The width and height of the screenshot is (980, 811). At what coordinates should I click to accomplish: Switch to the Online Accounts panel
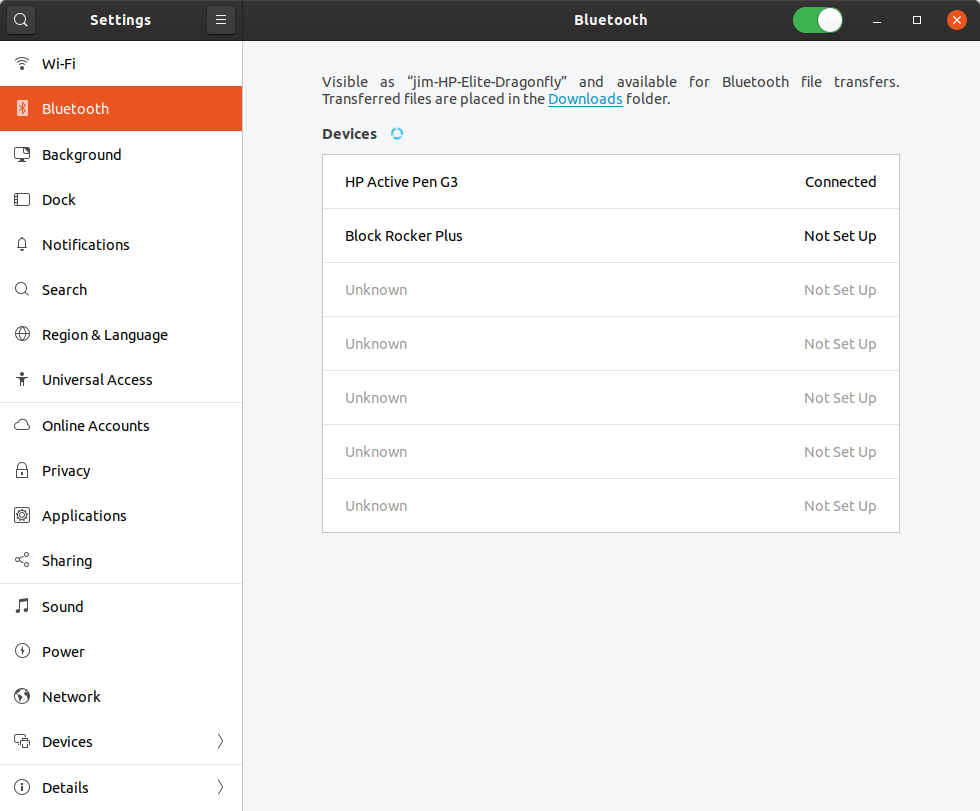pyautogui.click(x=95, y=426)
